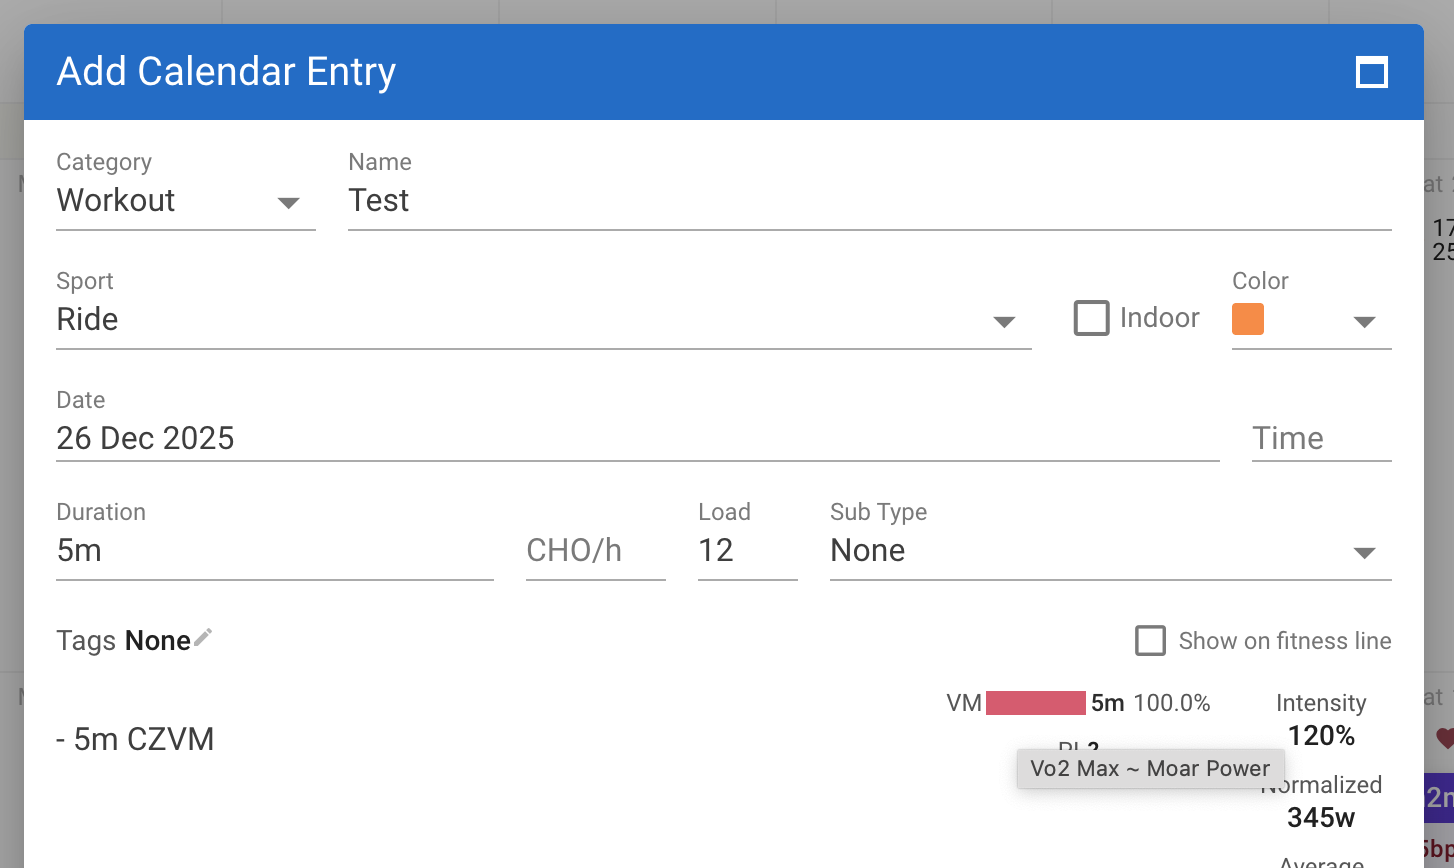Select the orange color swatch
Image resolution: width=1454 pixels, height=868 pixels.
click(1248, 319)
